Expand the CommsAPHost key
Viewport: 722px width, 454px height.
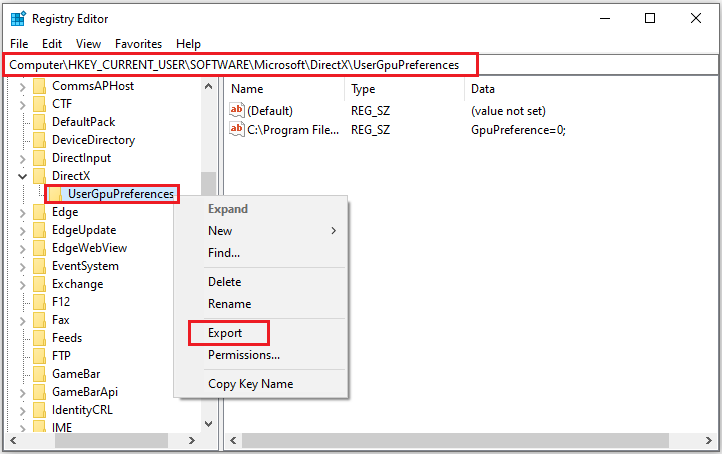point(23,87)
